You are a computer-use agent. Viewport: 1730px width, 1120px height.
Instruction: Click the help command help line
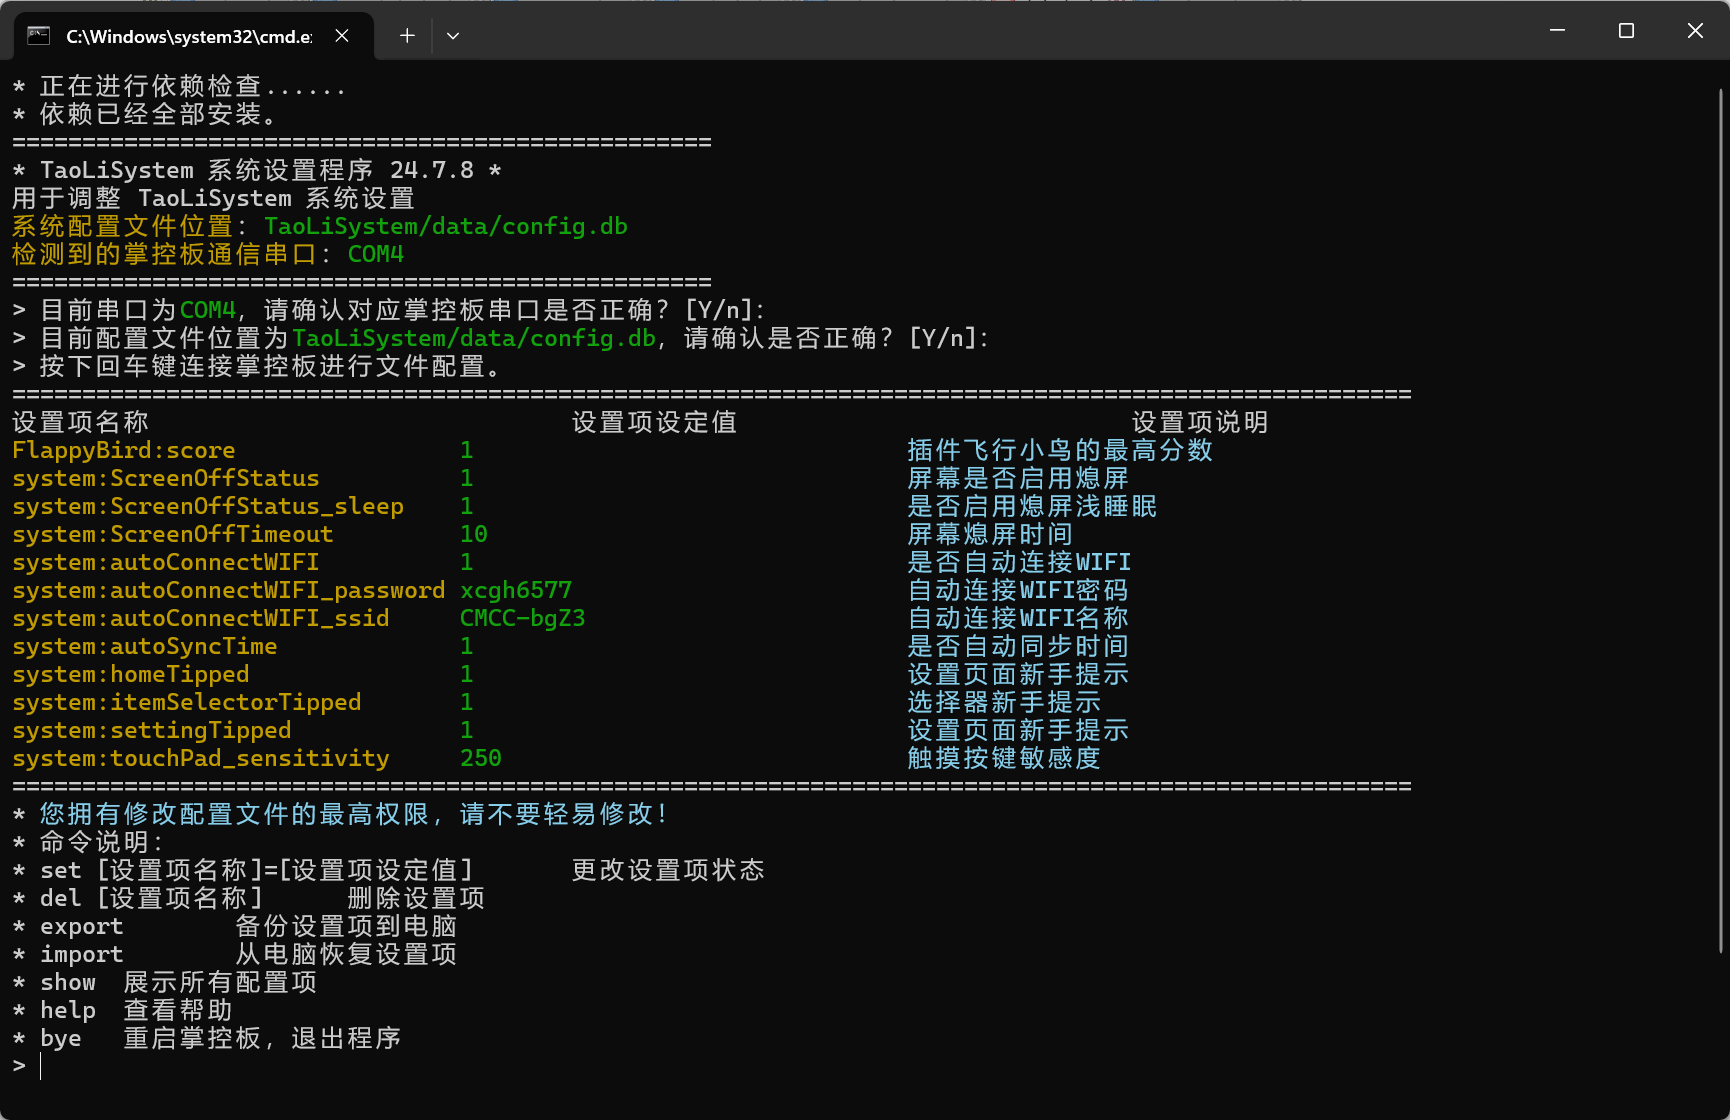tap(123, 1010)
